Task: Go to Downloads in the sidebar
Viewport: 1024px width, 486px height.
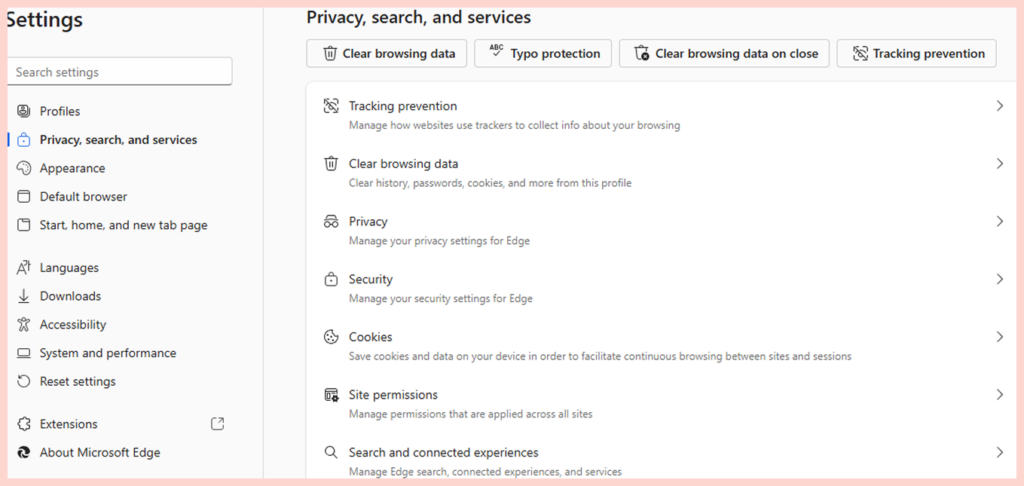Action: click(70, 296)
